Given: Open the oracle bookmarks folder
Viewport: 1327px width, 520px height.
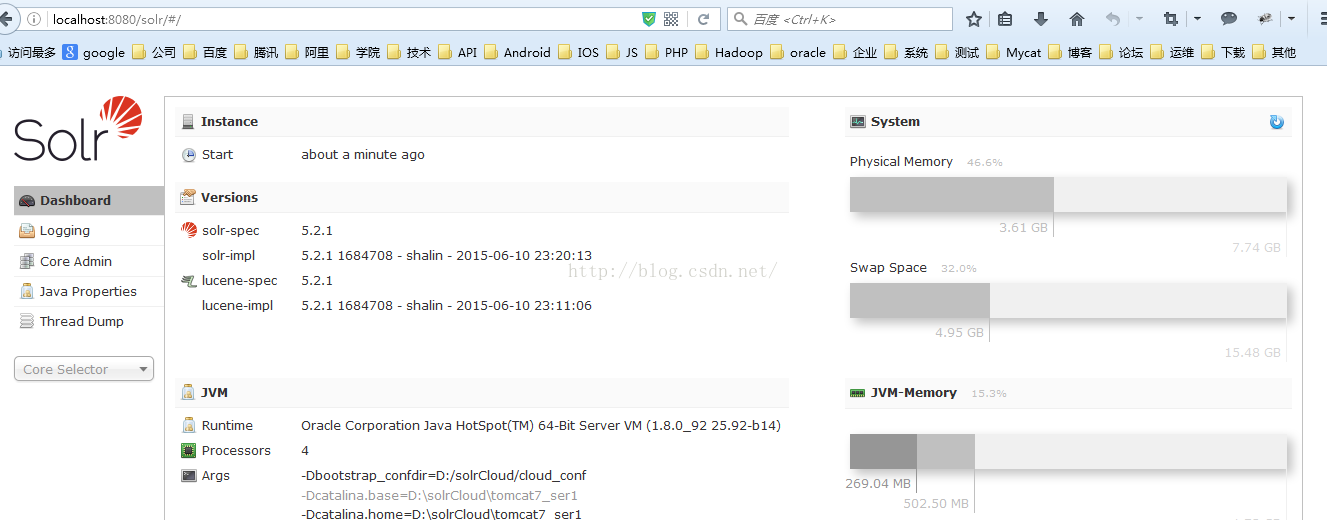Looking at the screenshot, I should 798,53.
